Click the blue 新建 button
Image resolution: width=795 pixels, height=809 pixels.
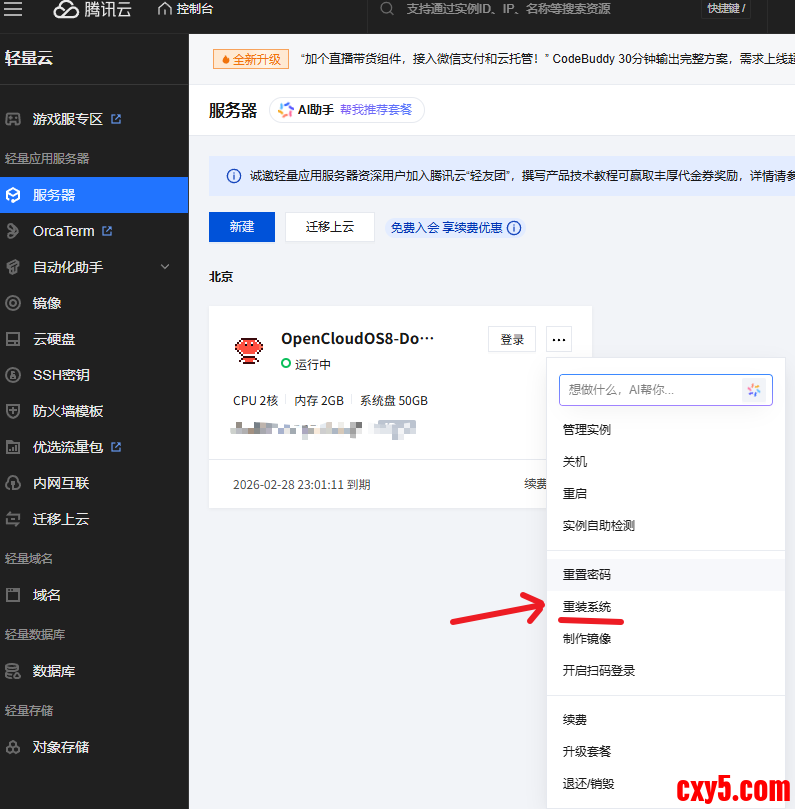click(x=242, y=226)
